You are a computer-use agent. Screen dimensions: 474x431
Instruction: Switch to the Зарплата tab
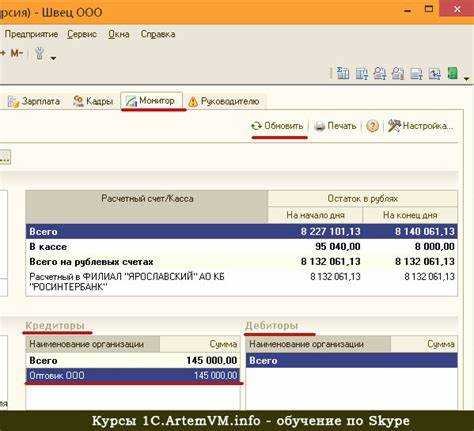(x=34, y=101)
